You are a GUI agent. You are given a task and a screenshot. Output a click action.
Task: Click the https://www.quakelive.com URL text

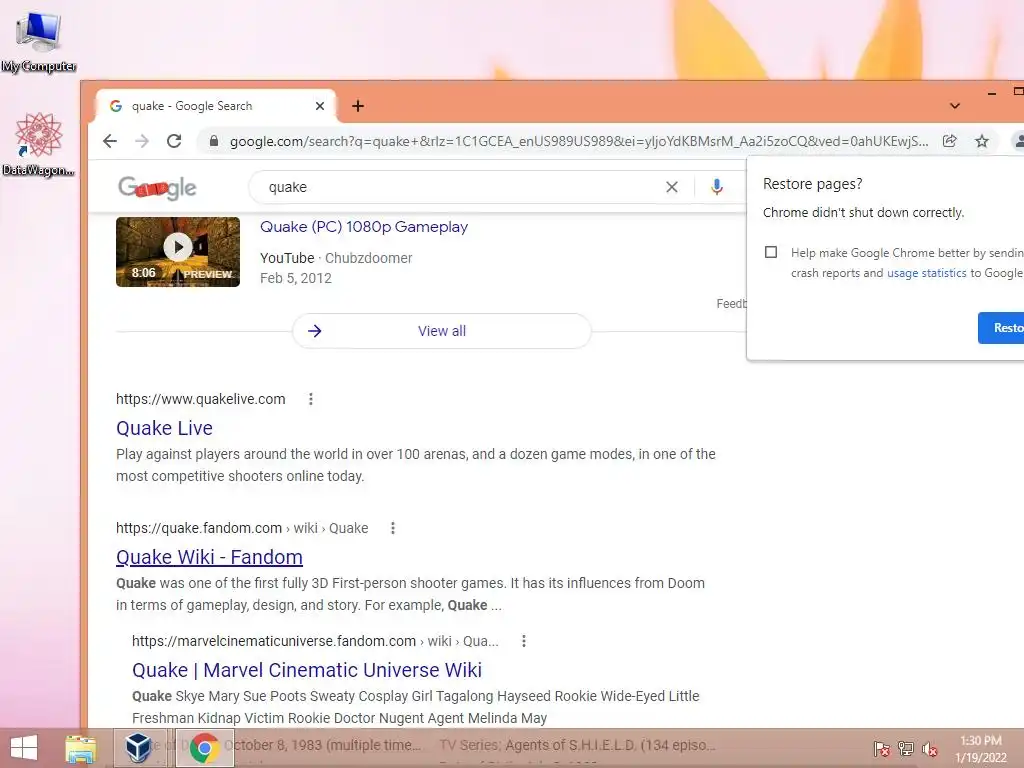point(200,399)
